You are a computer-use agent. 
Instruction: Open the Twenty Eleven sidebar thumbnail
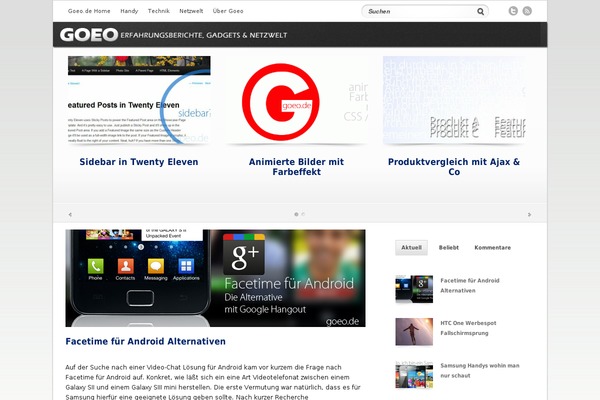(139, 100)
